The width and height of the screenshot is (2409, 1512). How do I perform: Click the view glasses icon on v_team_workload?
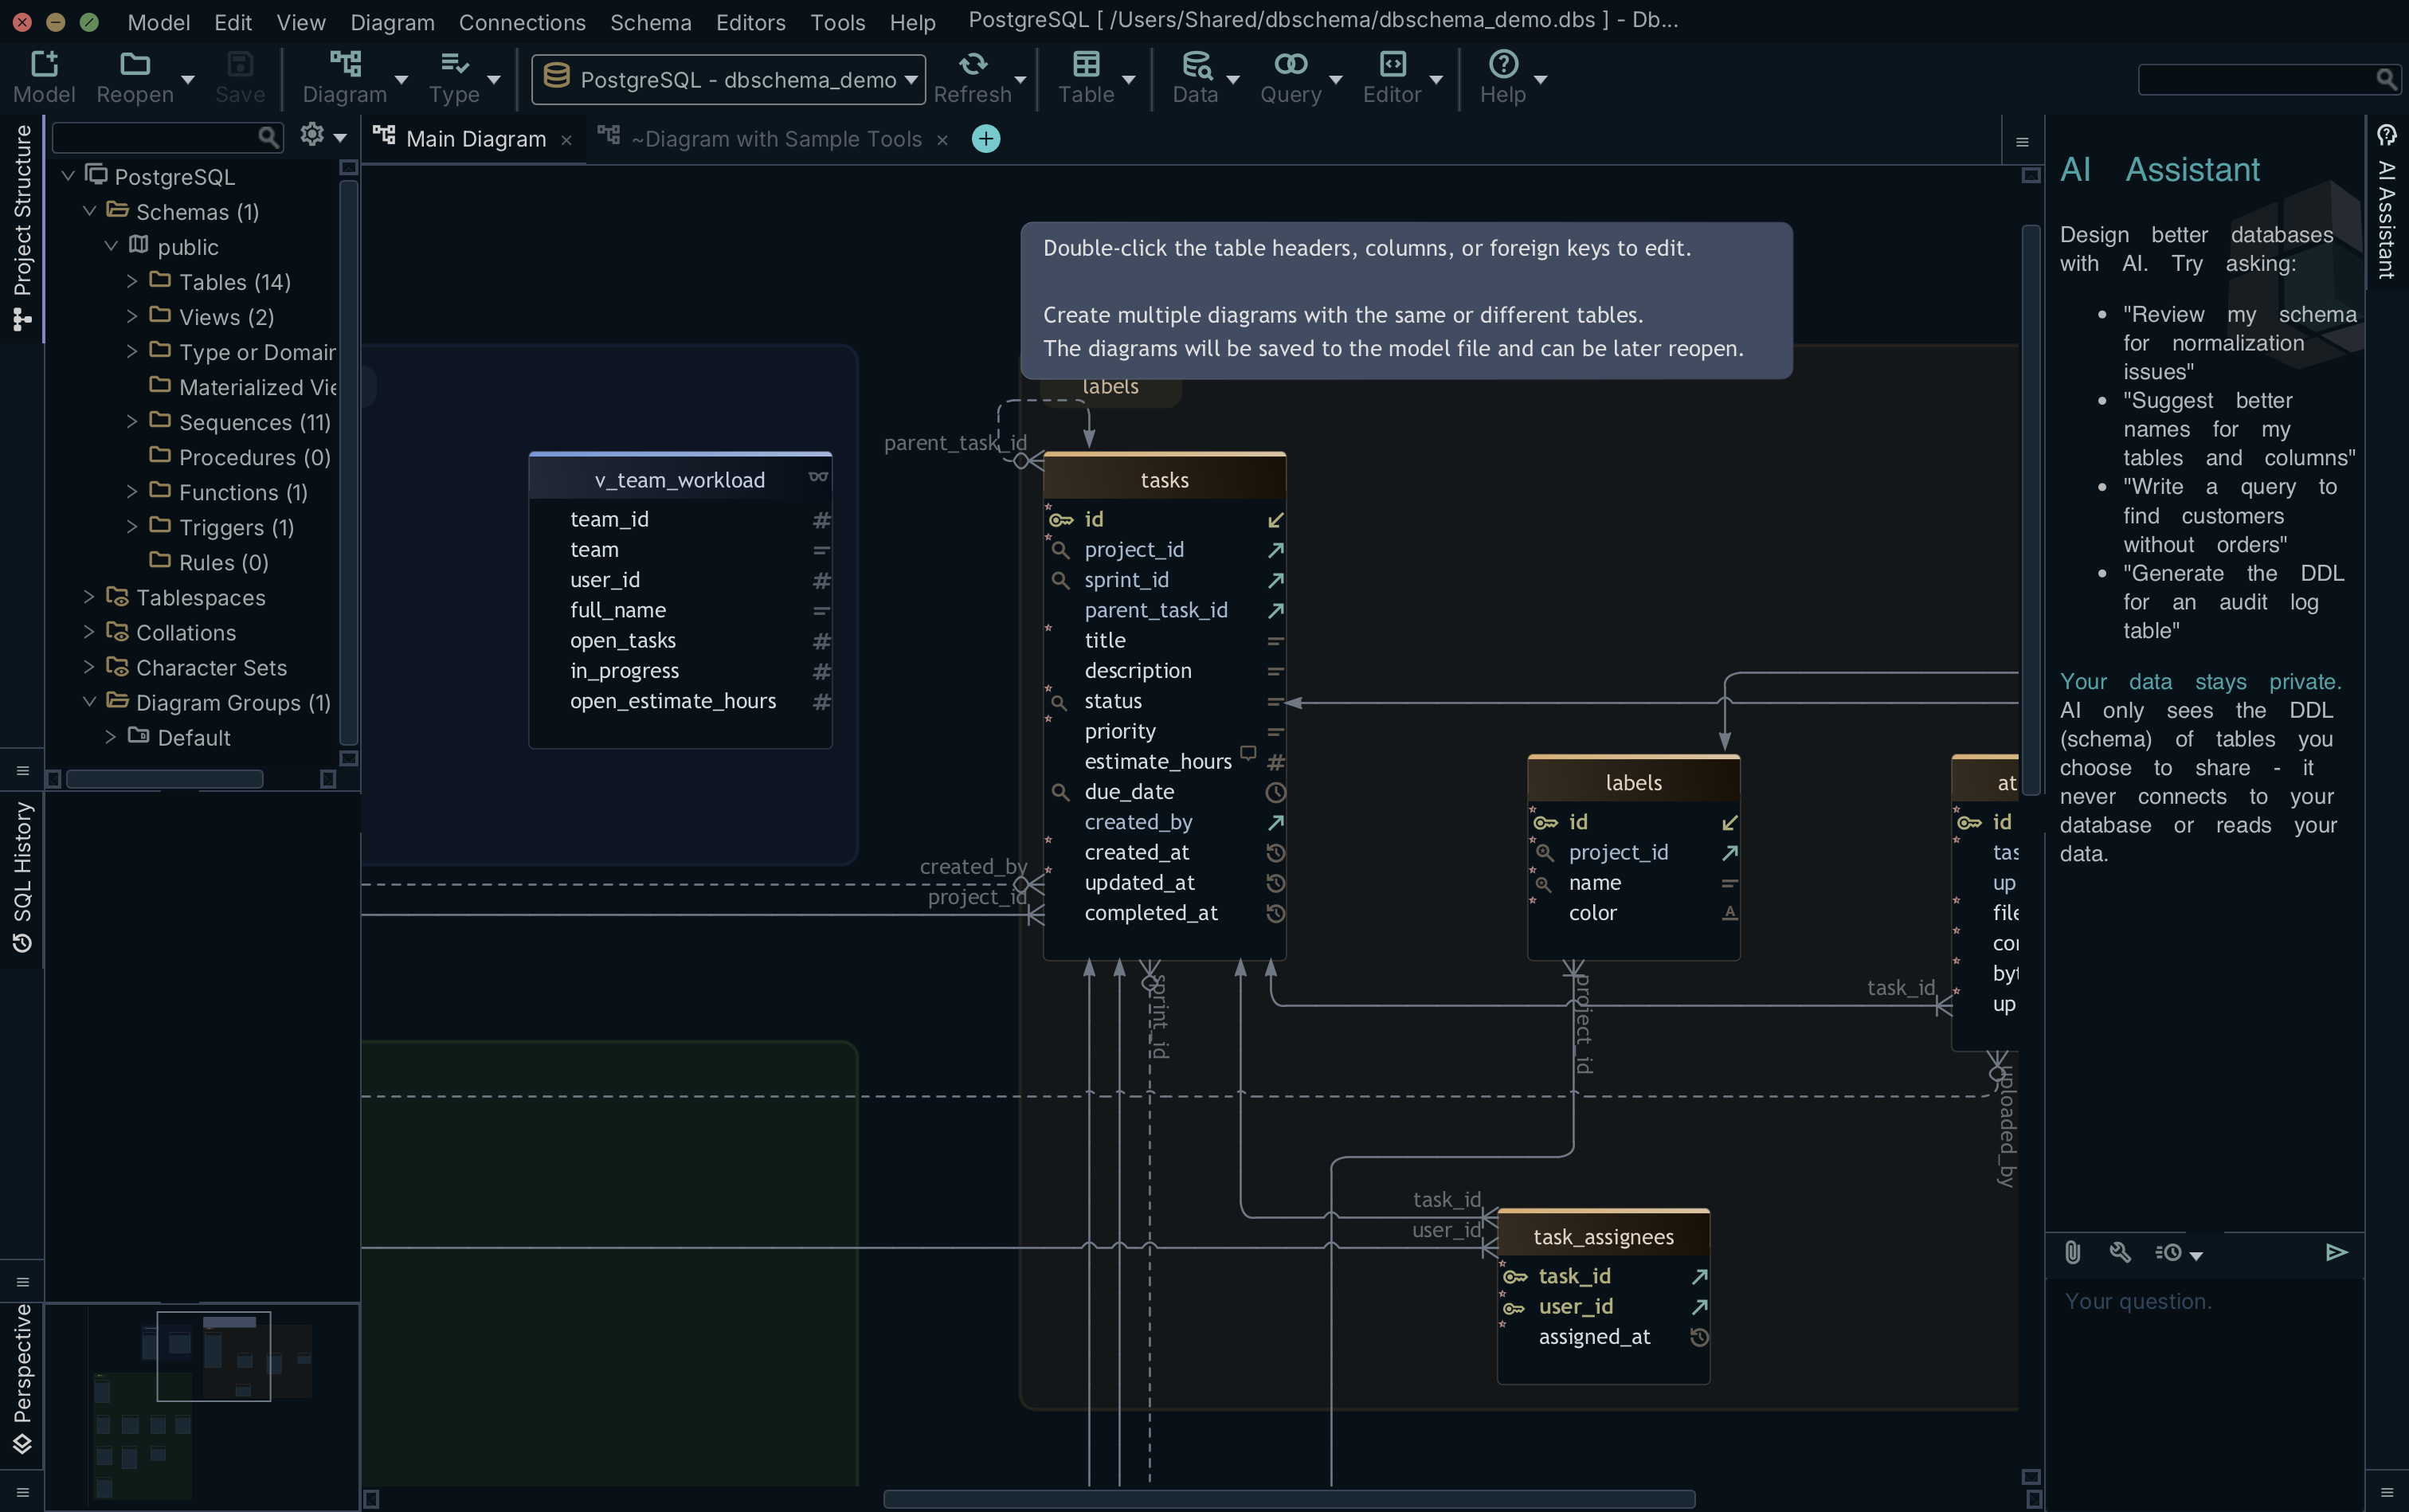click(x=818, y=477)
